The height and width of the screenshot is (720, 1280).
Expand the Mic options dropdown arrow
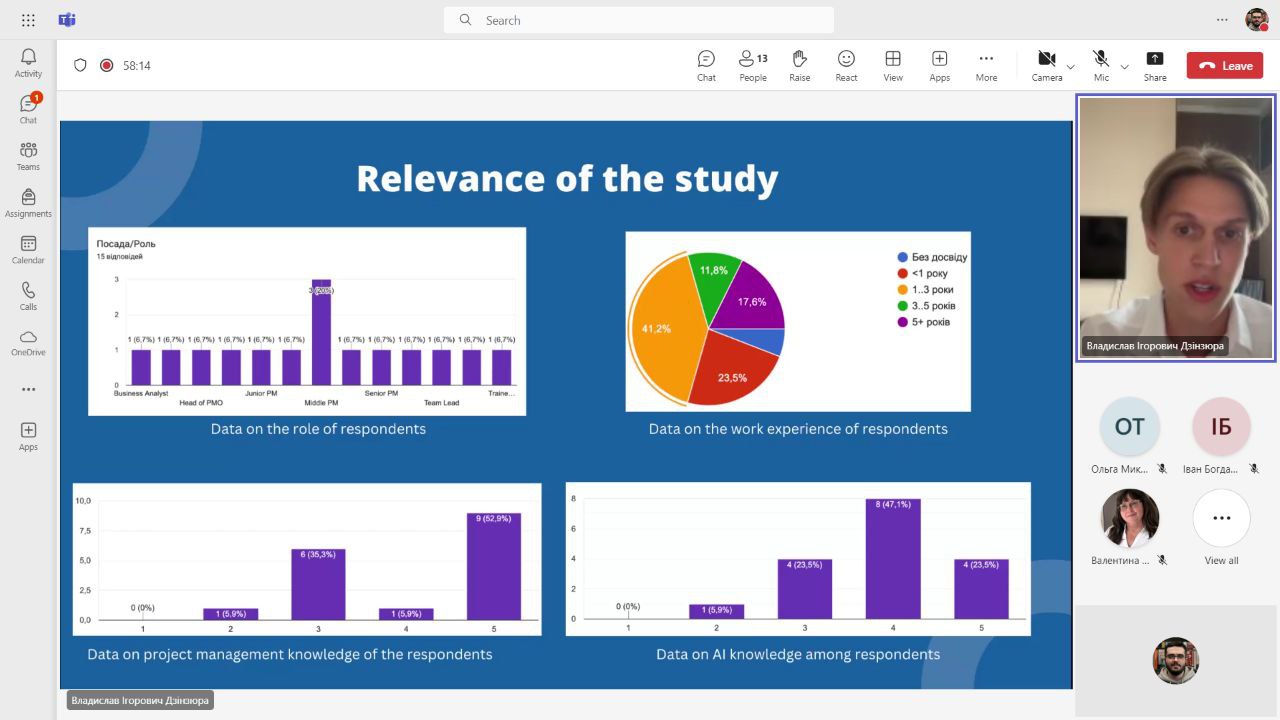pos(1124,67)
